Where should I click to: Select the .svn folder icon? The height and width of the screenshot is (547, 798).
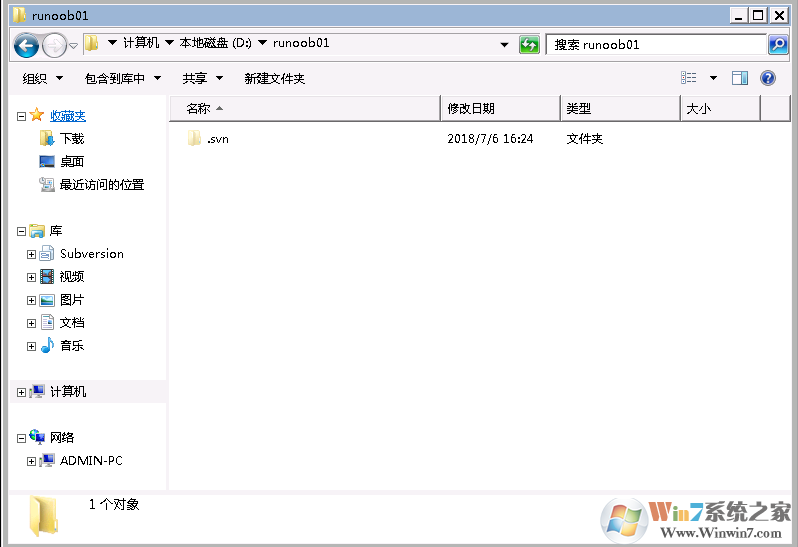click(x=194, y=138)
